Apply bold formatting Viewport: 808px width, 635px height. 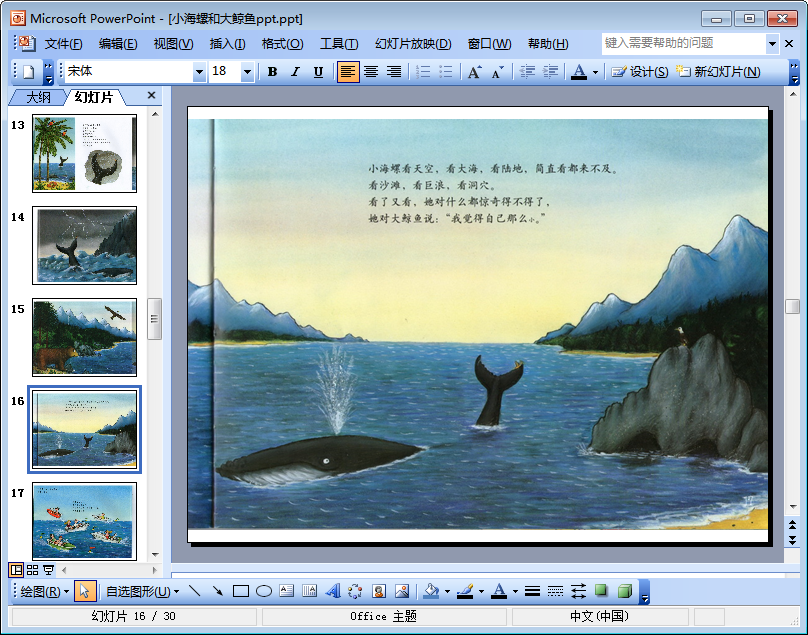273,72
